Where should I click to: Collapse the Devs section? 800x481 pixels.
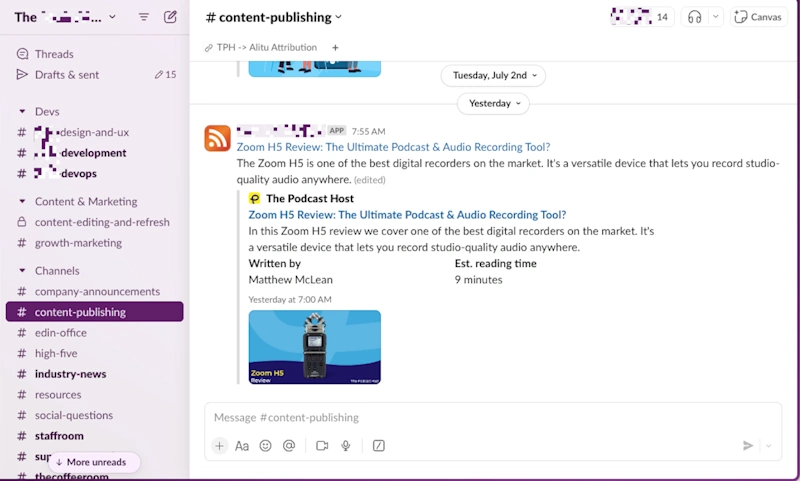22,111
